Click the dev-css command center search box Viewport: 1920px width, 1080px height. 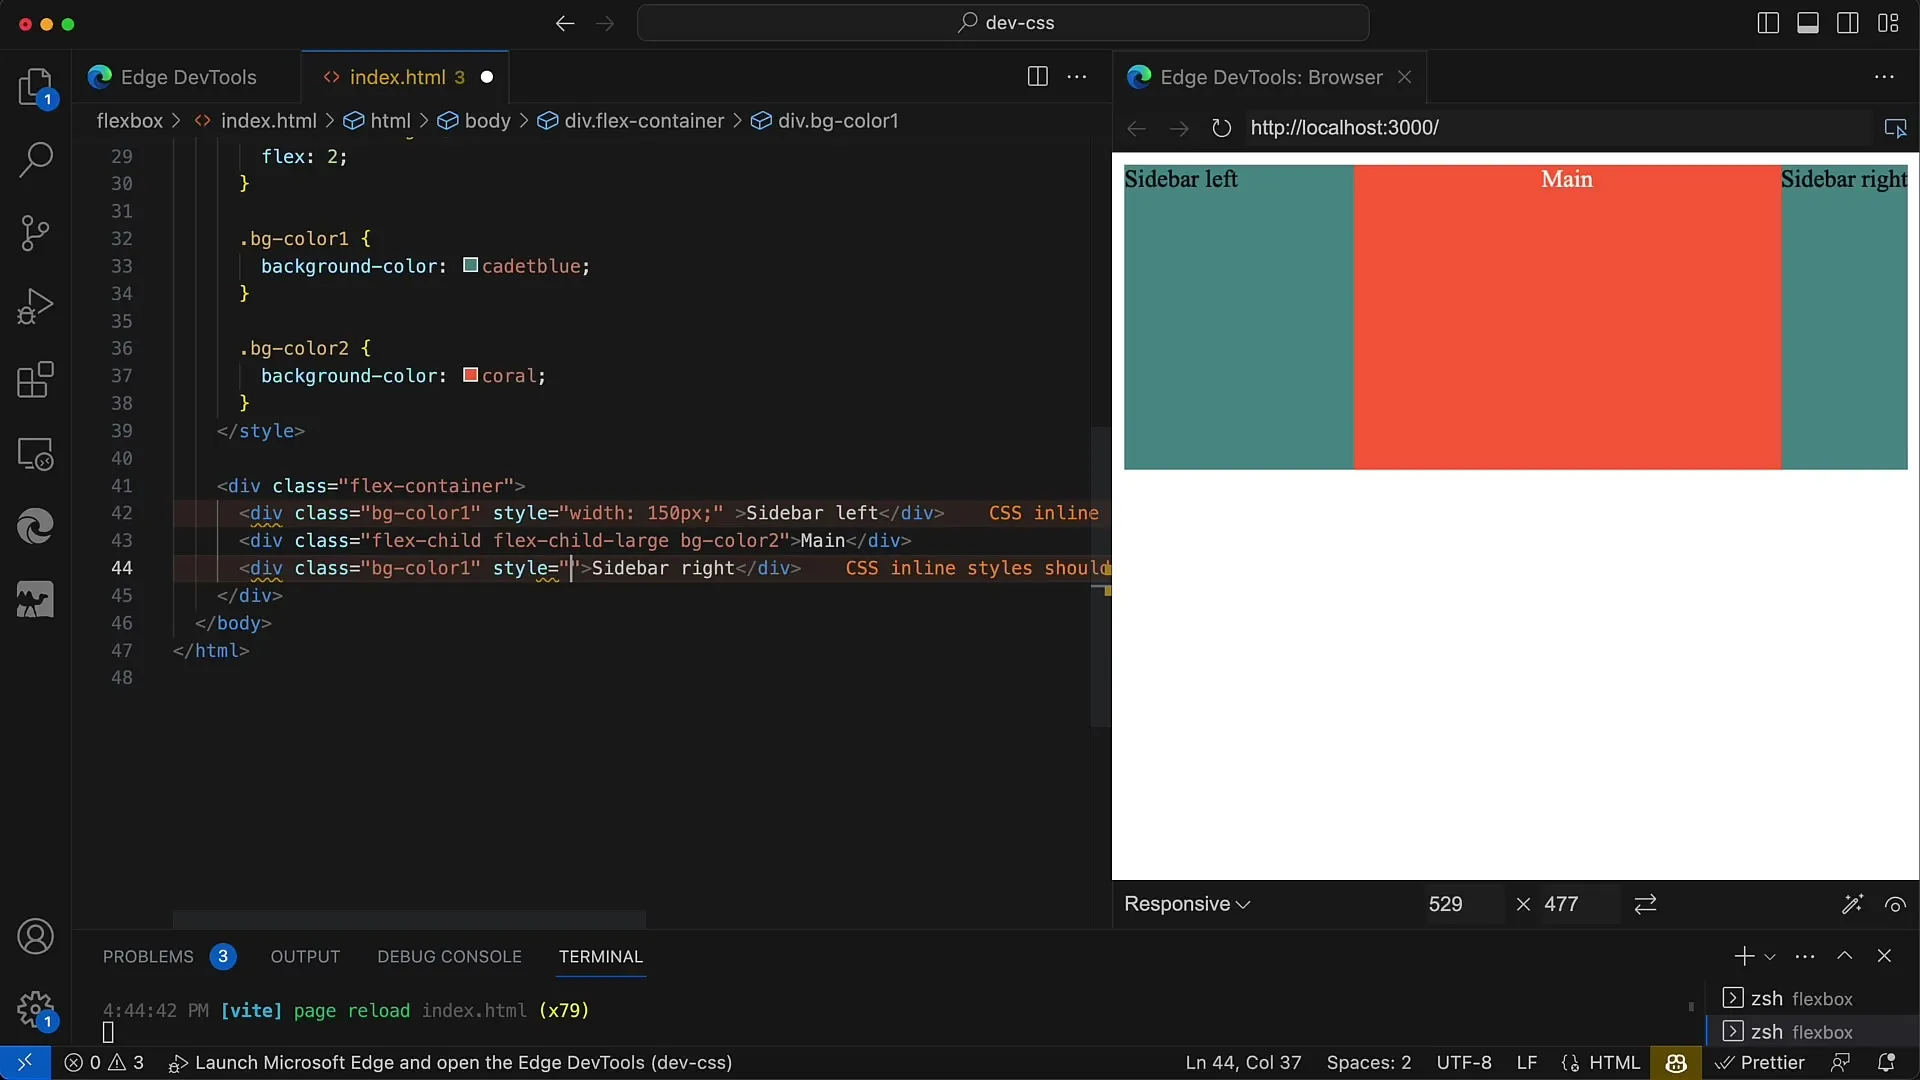[1003, 23]
